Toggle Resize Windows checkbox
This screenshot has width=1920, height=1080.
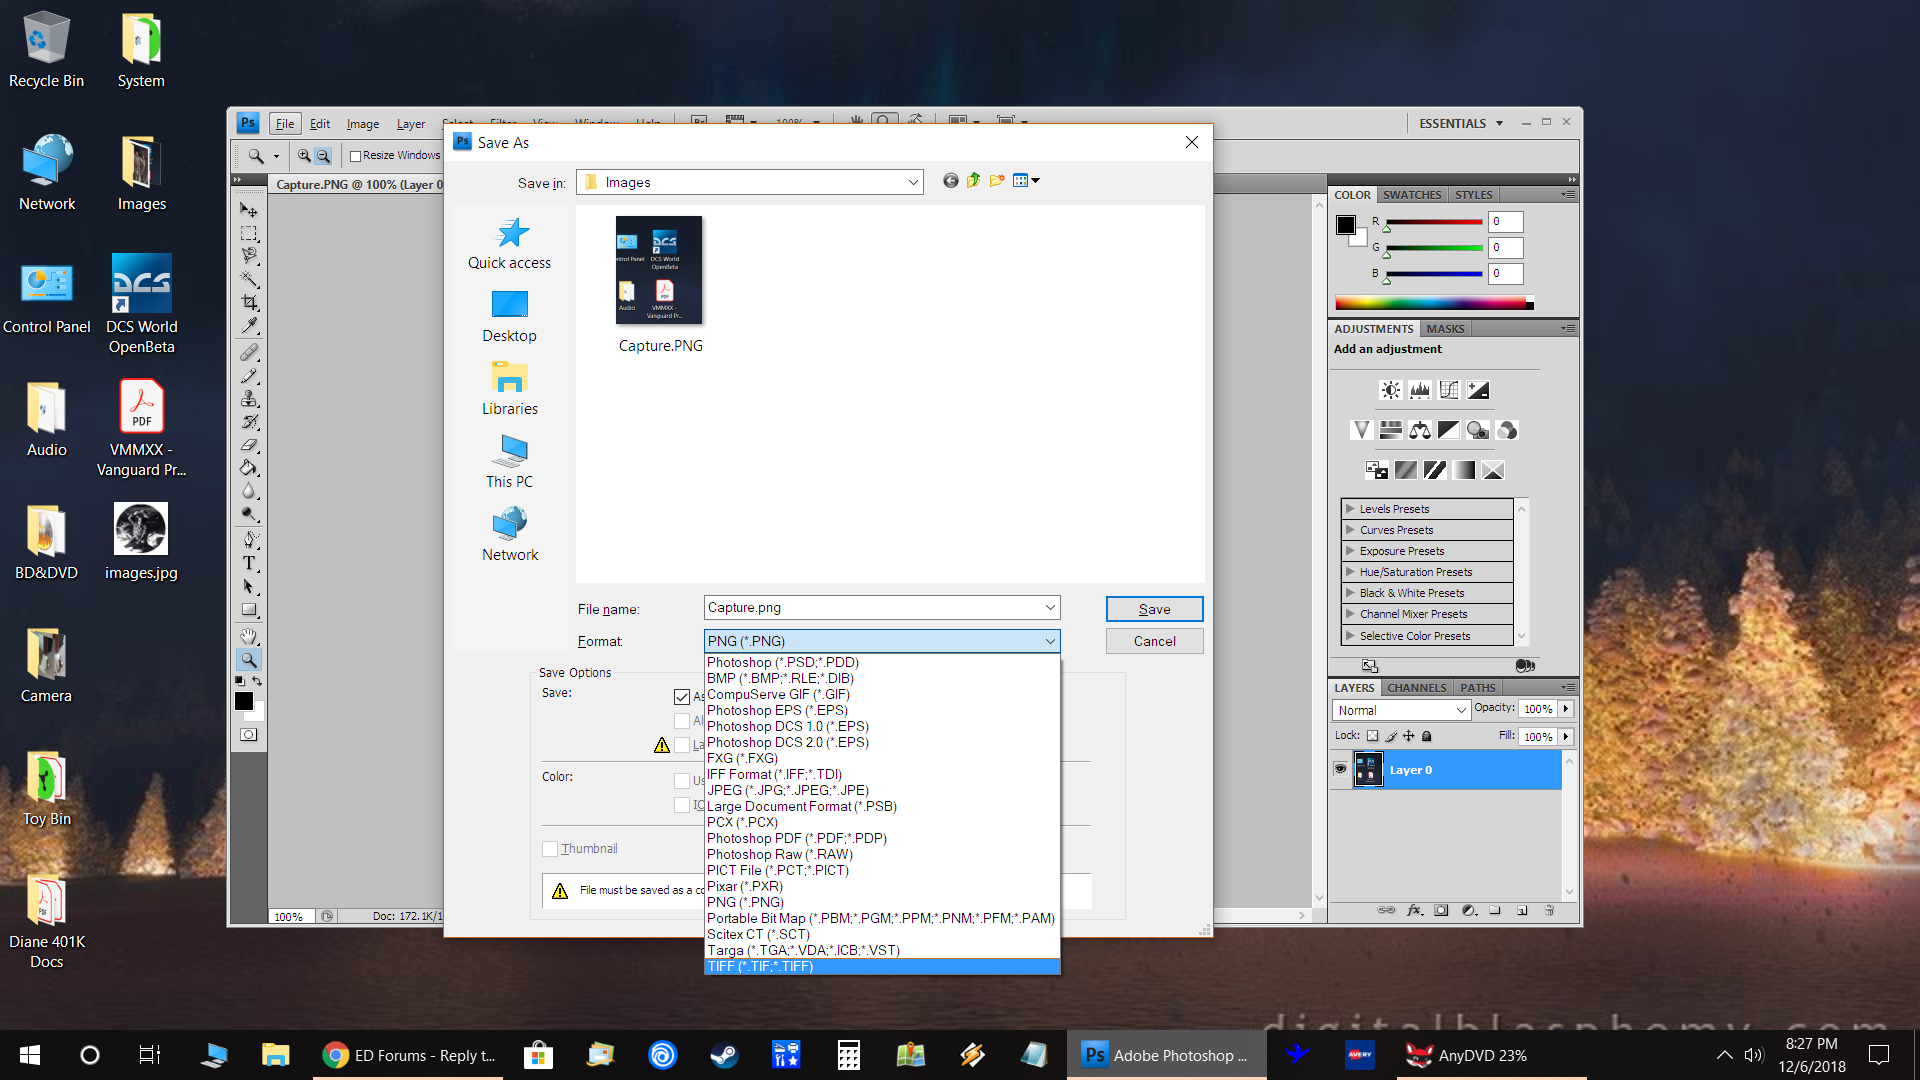(x=355, y=156)
